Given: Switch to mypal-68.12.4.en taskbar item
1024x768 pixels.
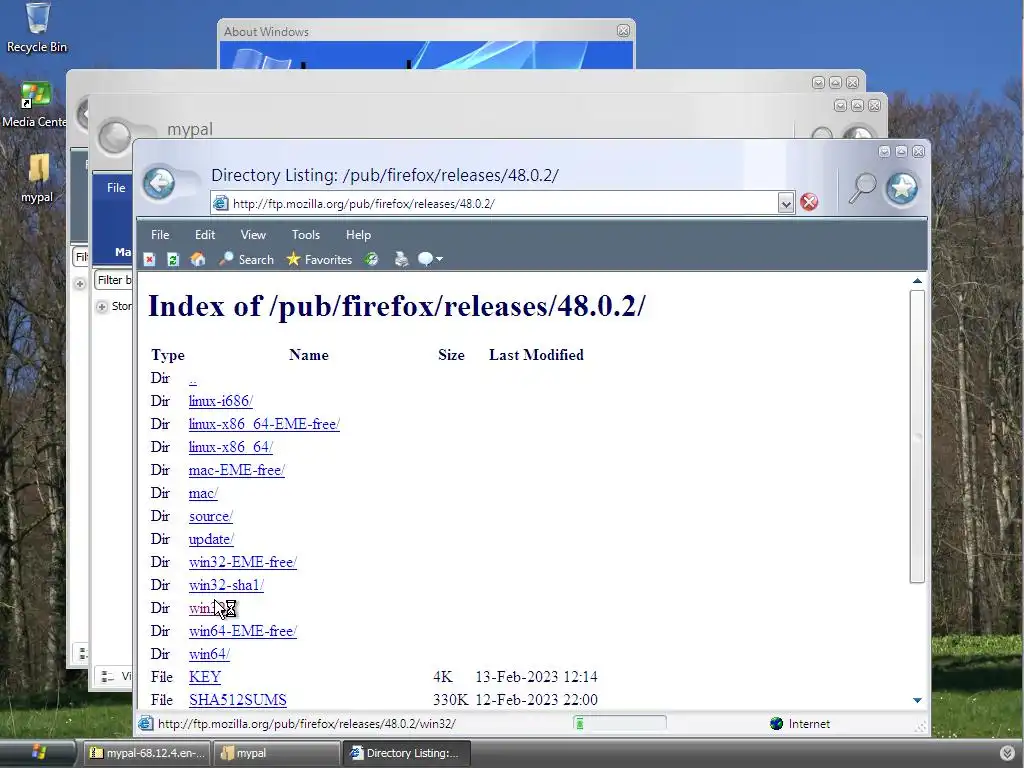Looking at the screenshot, I should [x=147, y=753].
